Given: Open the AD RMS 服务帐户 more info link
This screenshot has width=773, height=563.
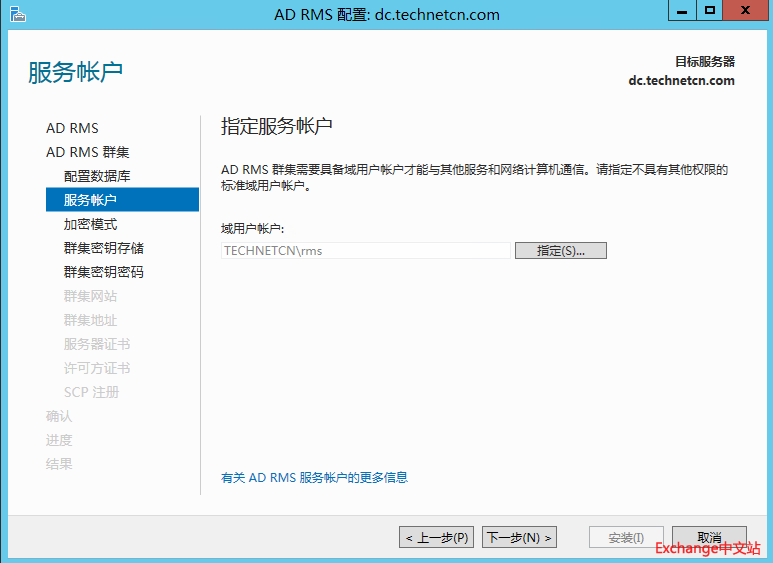Looking at the screenshot, I should coord(314,478).
